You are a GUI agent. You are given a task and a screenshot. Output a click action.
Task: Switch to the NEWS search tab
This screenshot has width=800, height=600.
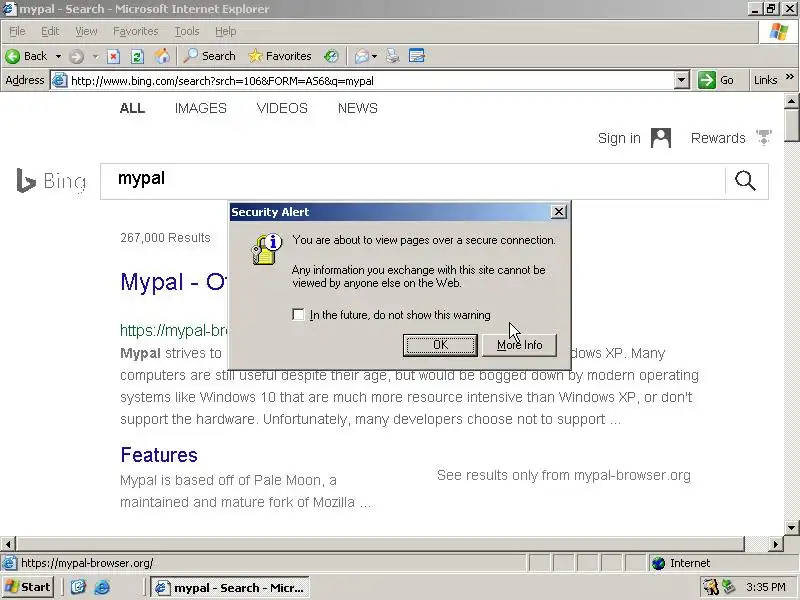pos(358,108)
